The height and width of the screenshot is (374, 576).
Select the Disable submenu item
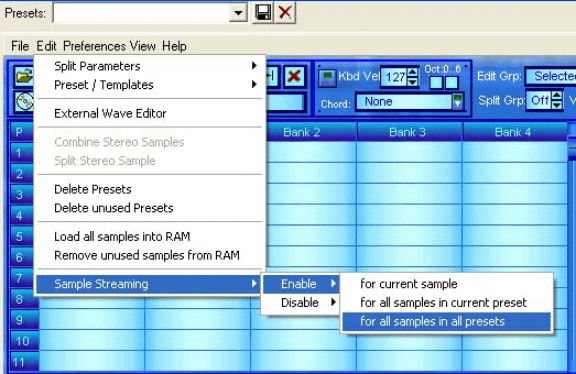pyautogui.click(x=300, y=303)
